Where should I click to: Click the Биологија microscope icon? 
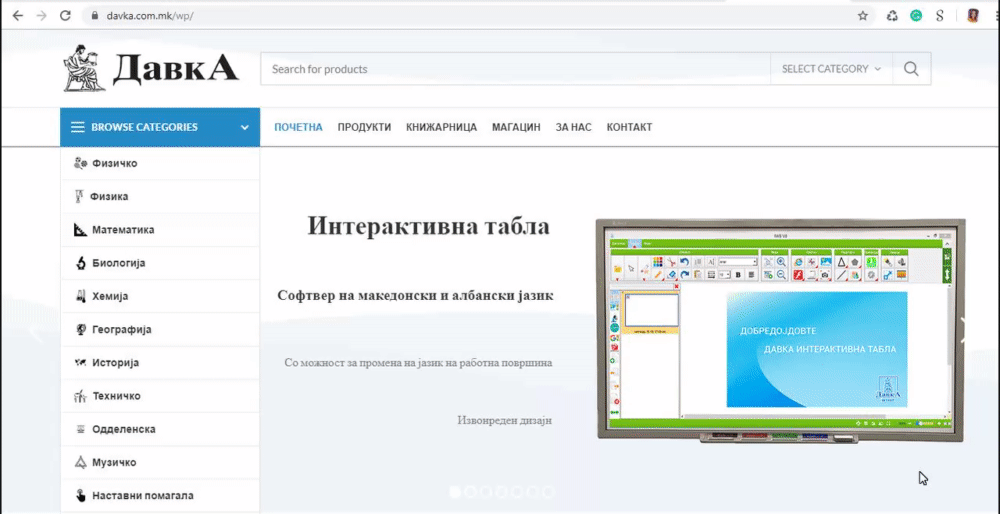point(81,263)
